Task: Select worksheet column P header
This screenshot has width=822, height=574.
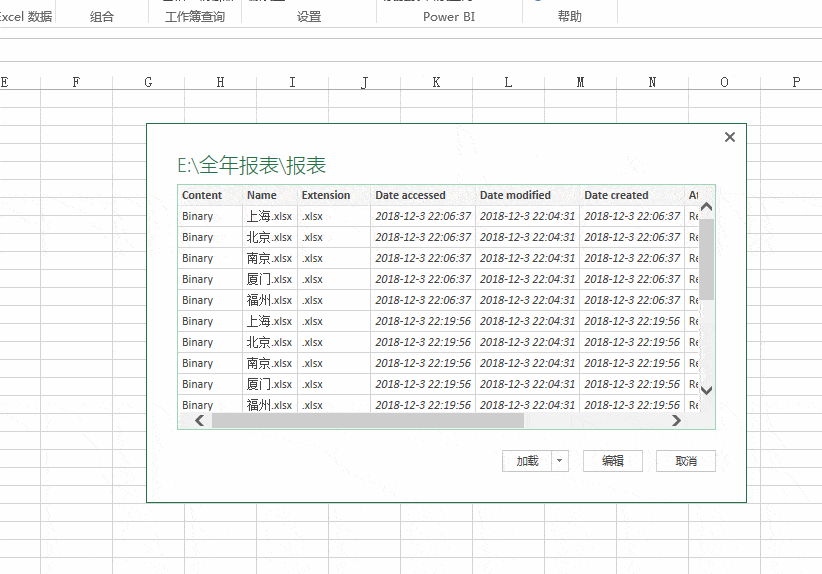Action: click(x=796, y=82)
